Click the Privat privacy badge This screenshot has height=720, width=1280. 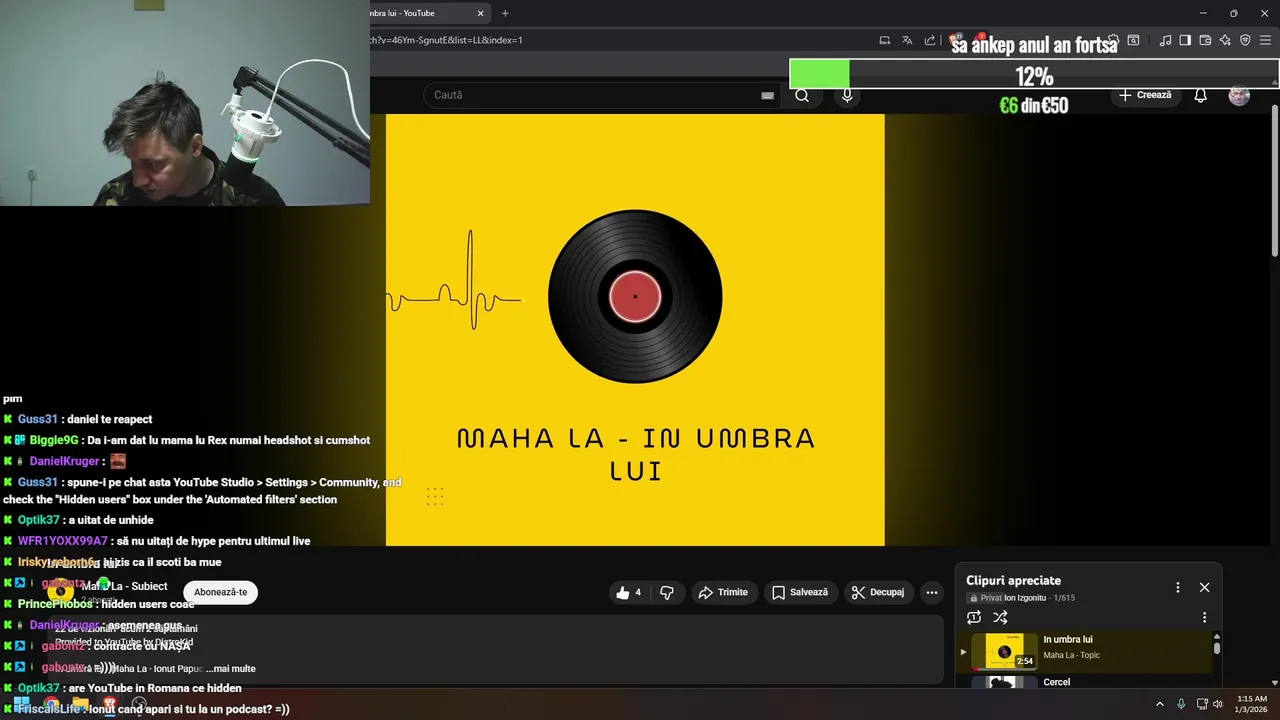985,598
